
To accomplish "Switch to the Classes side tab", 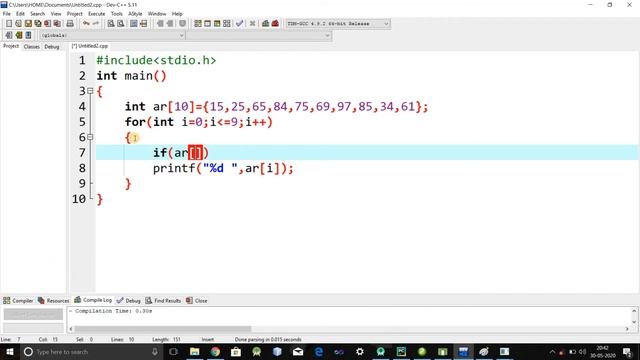I will pos(31,47).
